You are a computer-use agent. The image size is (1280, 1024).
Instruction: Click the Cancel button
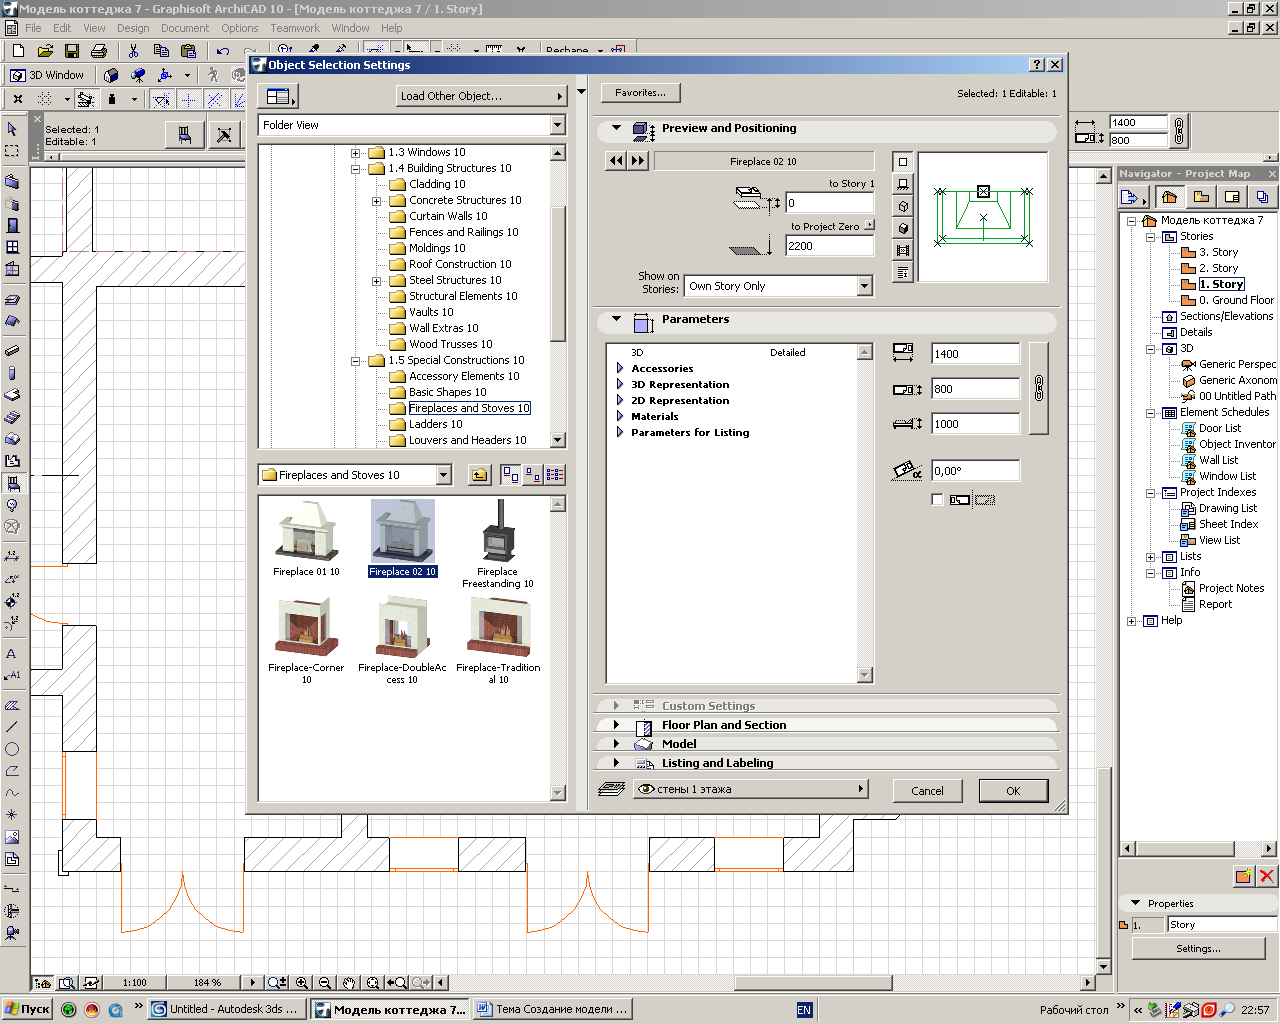[x=927, y=790]
